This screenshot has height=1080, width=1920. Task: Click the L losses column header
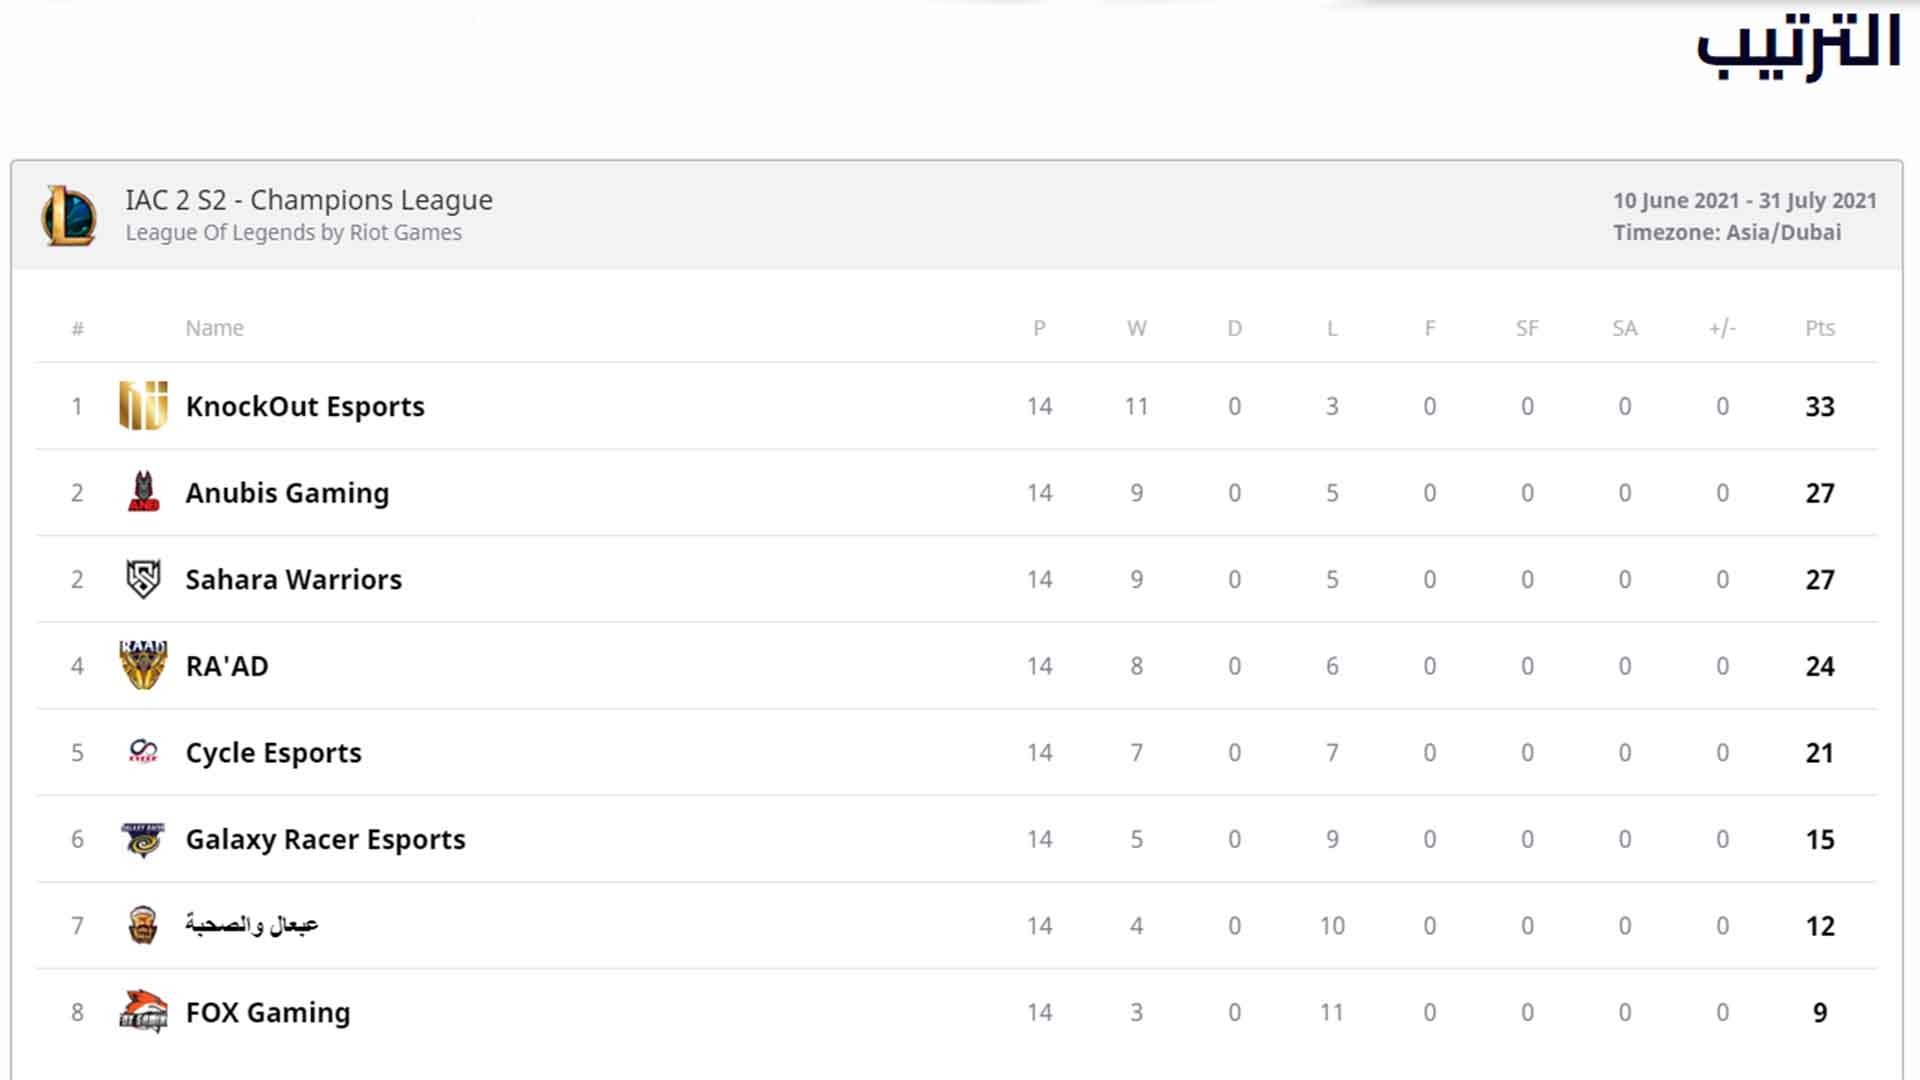point(1332,328)
